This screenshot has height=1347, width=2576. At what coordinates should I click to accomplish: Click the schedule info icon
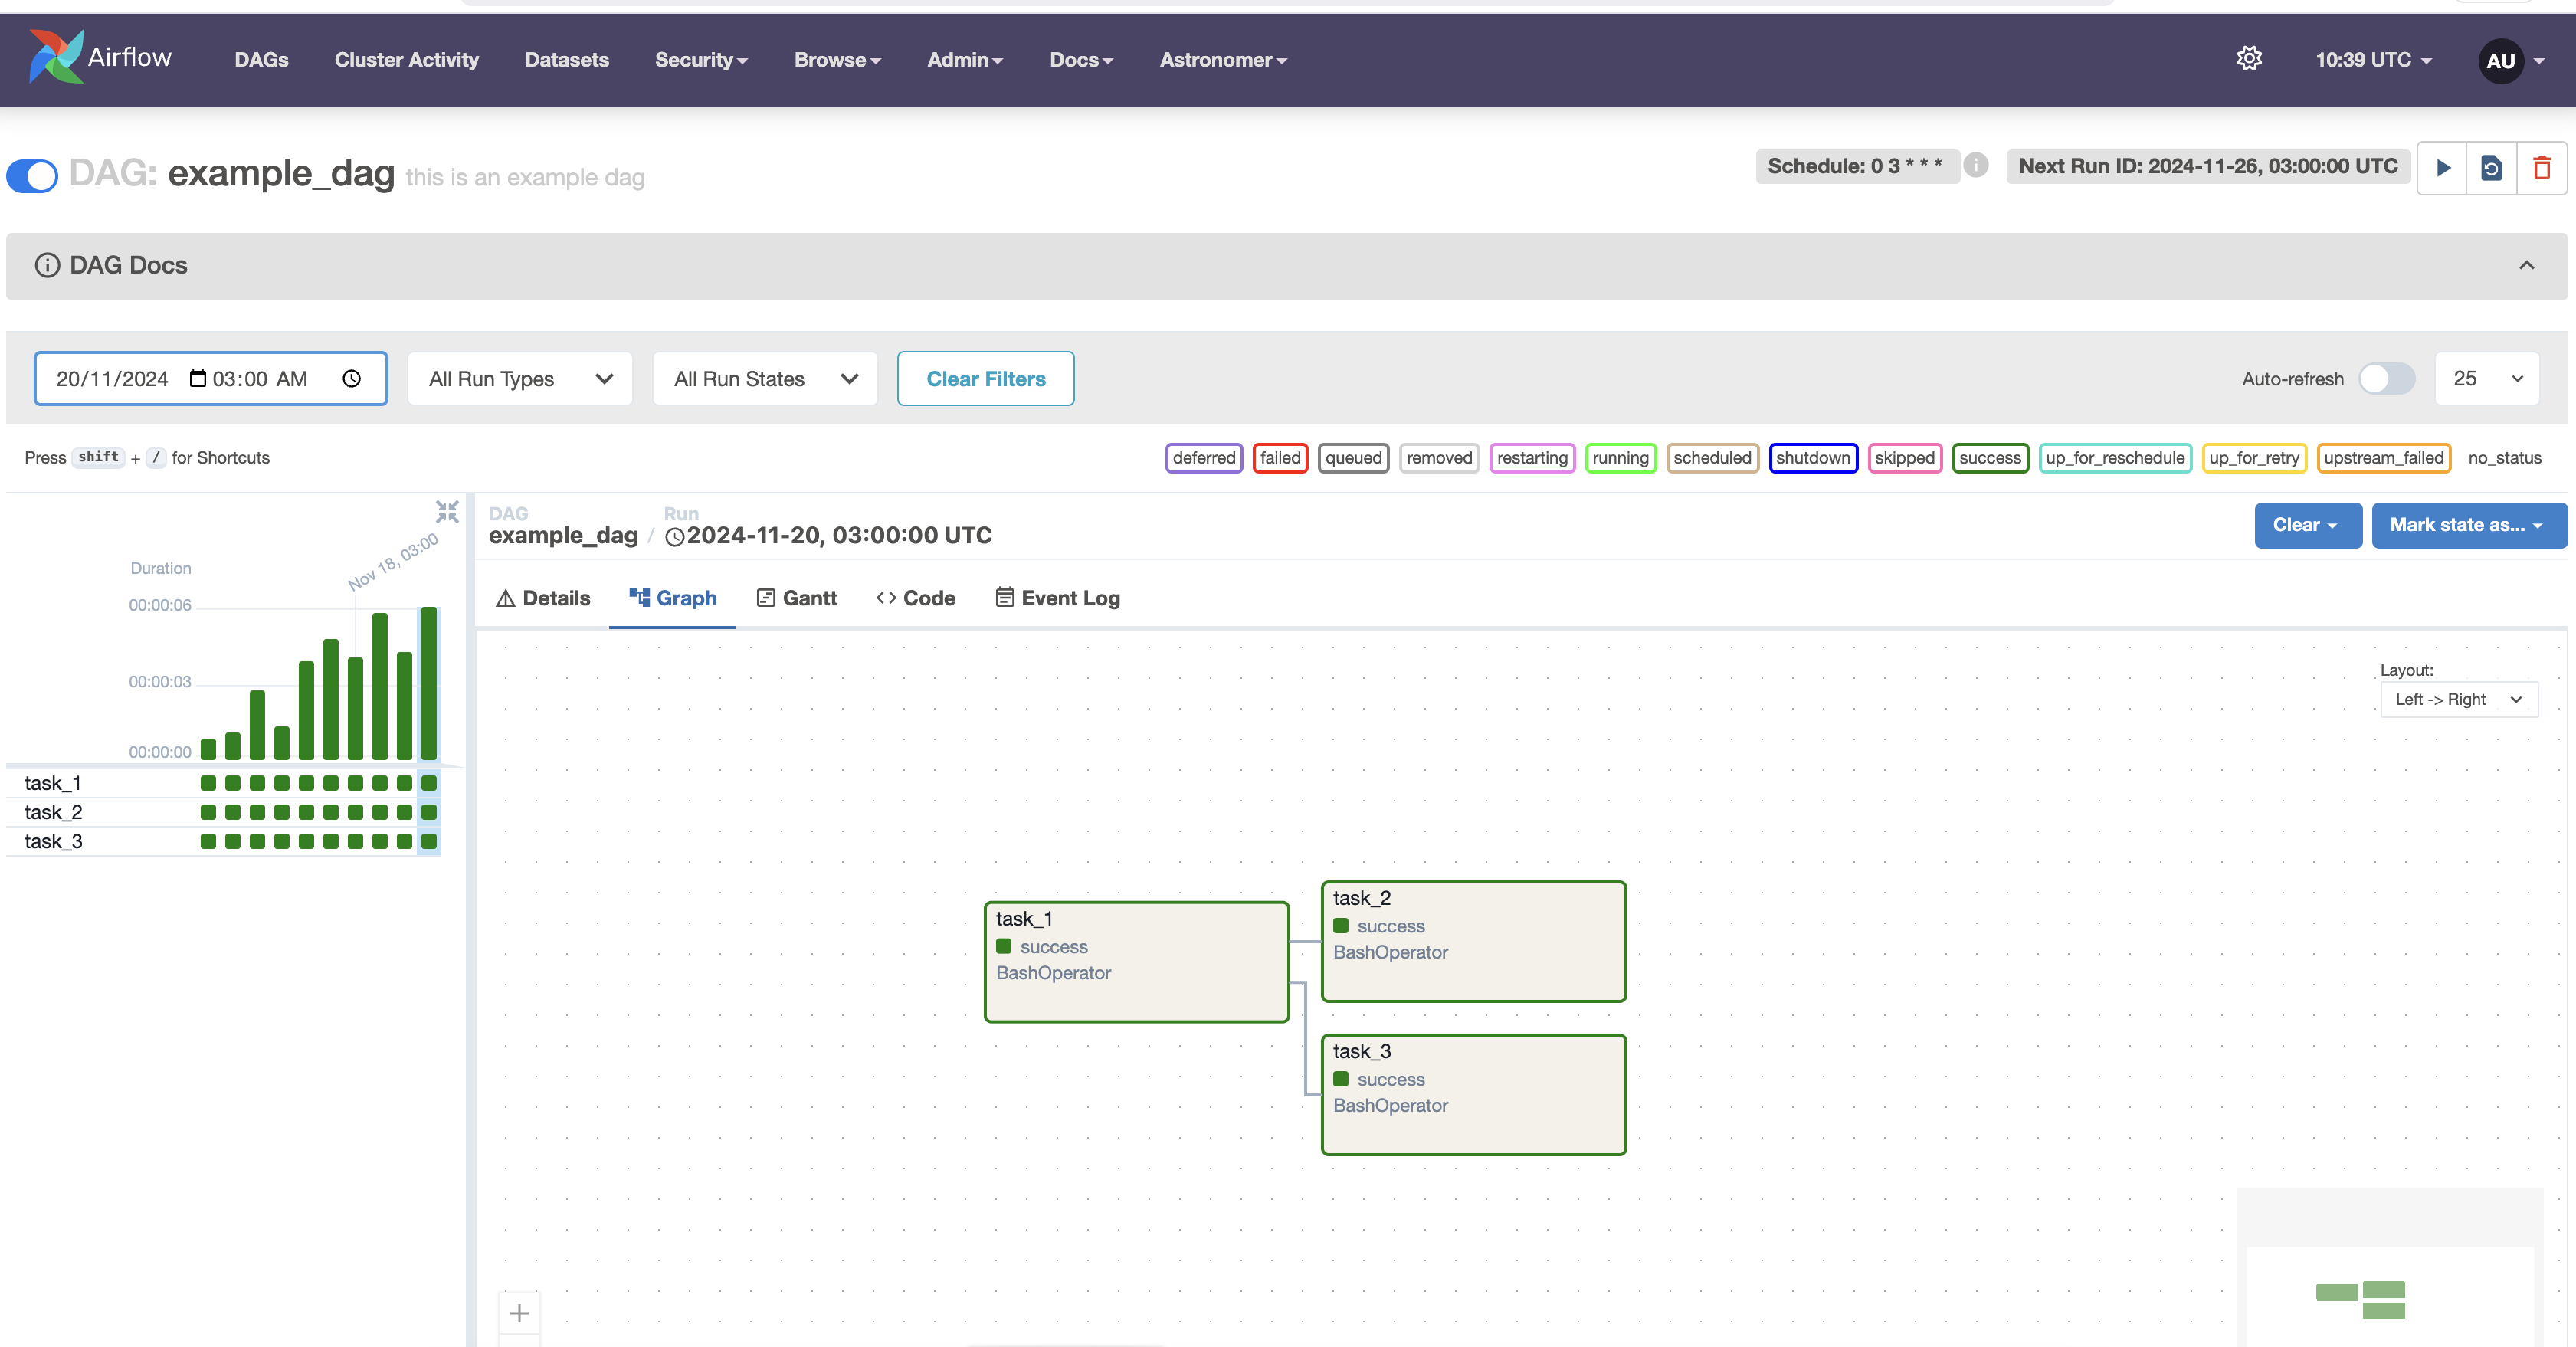[1975, 165]
